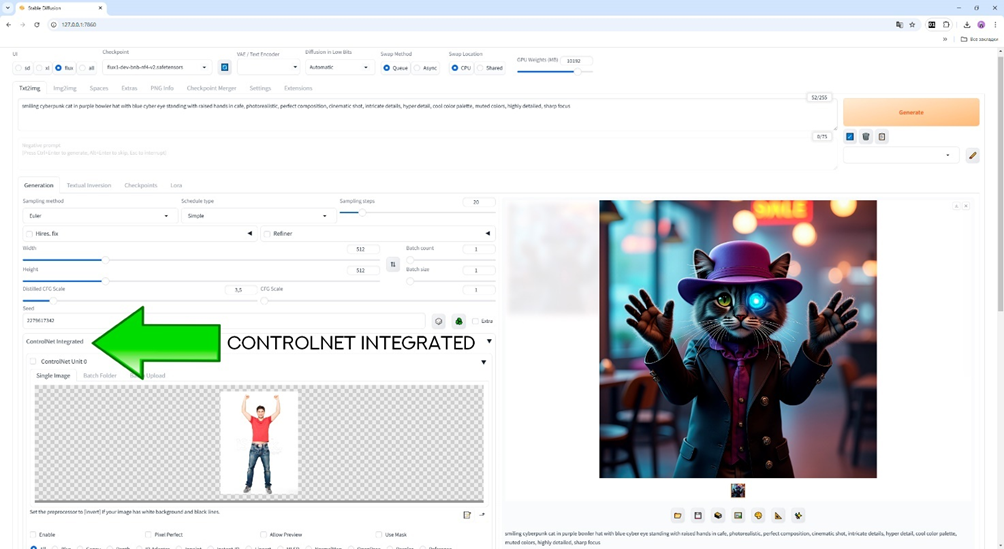Image resolution: width=1004 pixels, height=549 pixels.
Task: Select the 'sd' UI radio button
Action: coord(18,68)
